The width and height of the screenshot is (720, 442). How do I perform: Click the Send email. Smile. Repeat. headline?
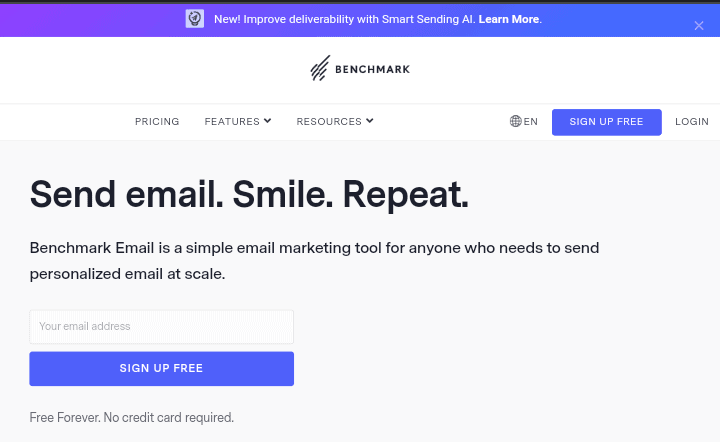pyautogui.click(x=249, y=194)
